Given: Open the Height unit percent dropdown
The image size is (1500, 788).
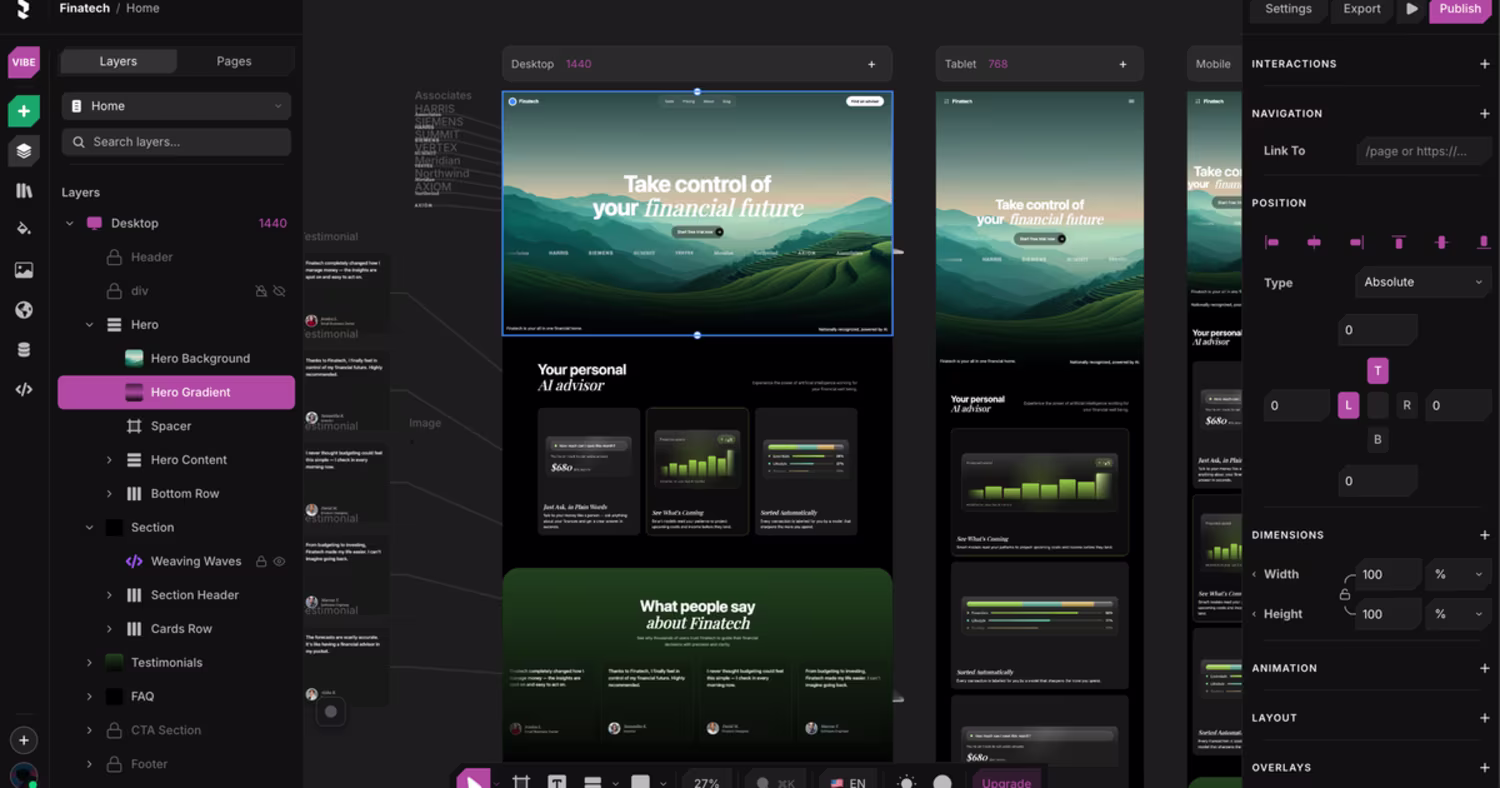Looking at the screenshot, I should tap(1459, 614).
